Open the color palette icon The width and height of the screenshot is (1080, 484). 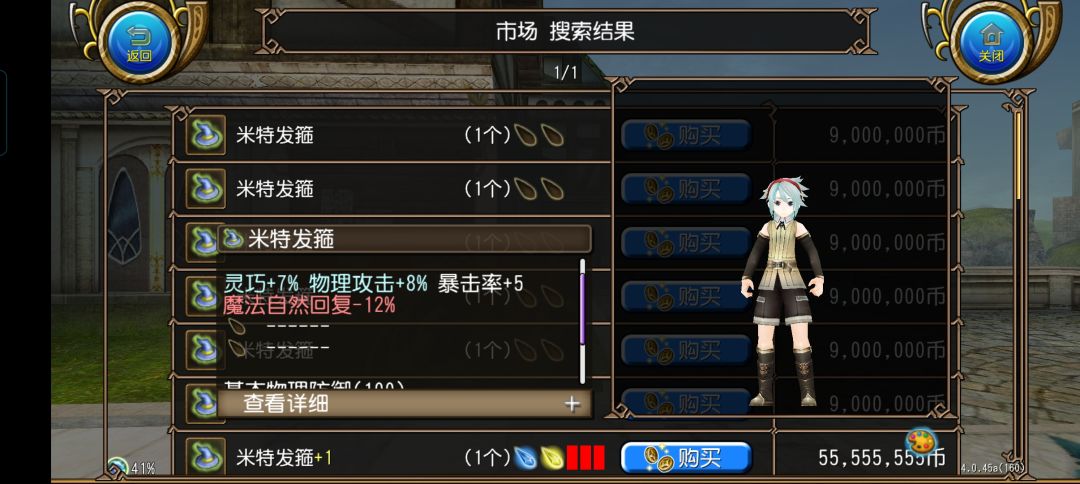pyautogui.click(x=920, y=441)
